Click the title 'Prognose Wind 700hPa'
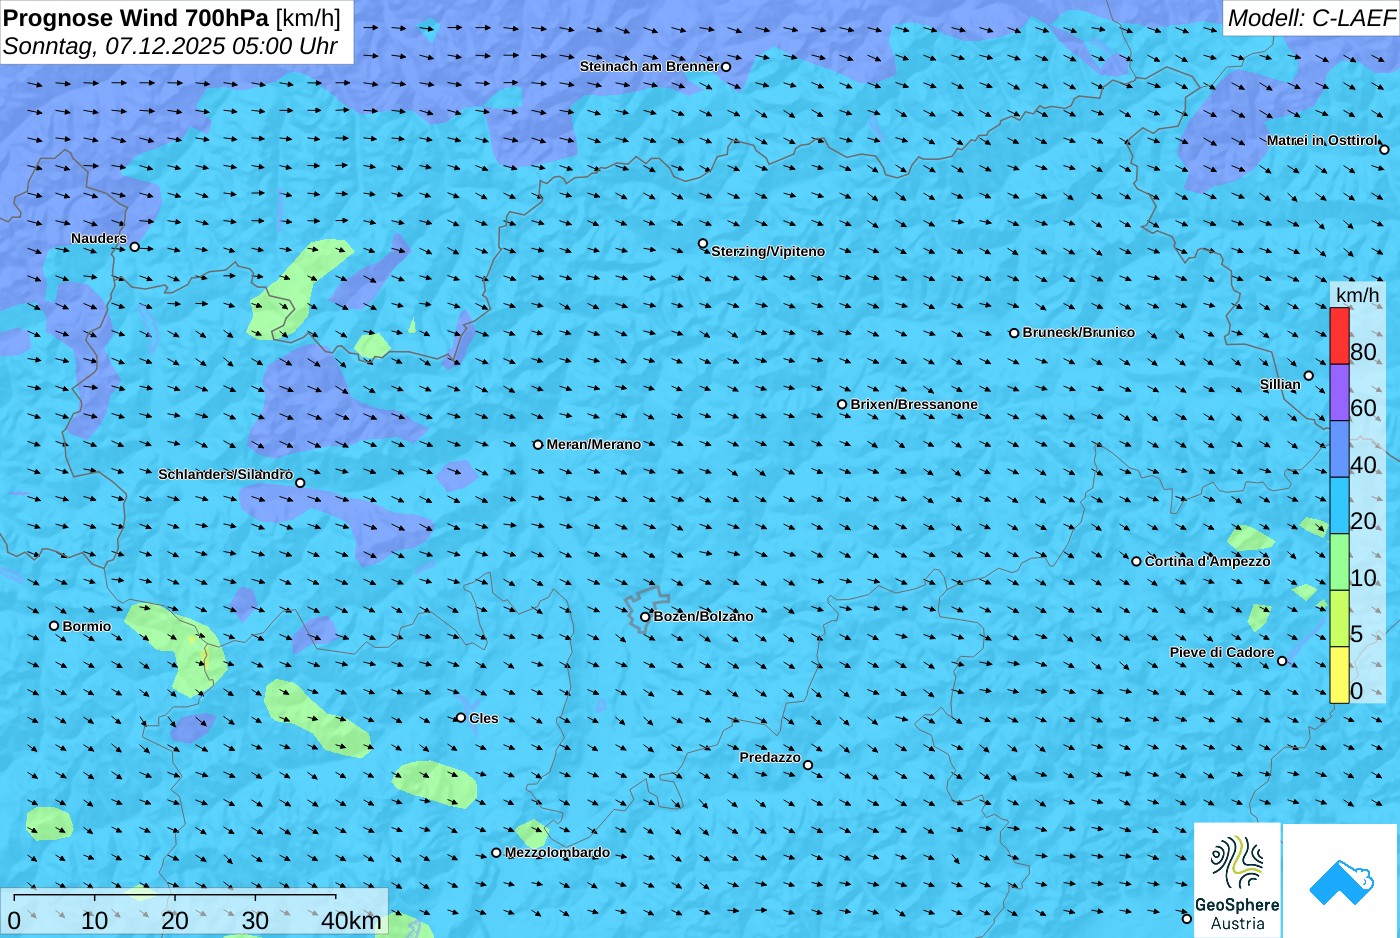Screen dimensions: 1400x938 pos(136,17)
